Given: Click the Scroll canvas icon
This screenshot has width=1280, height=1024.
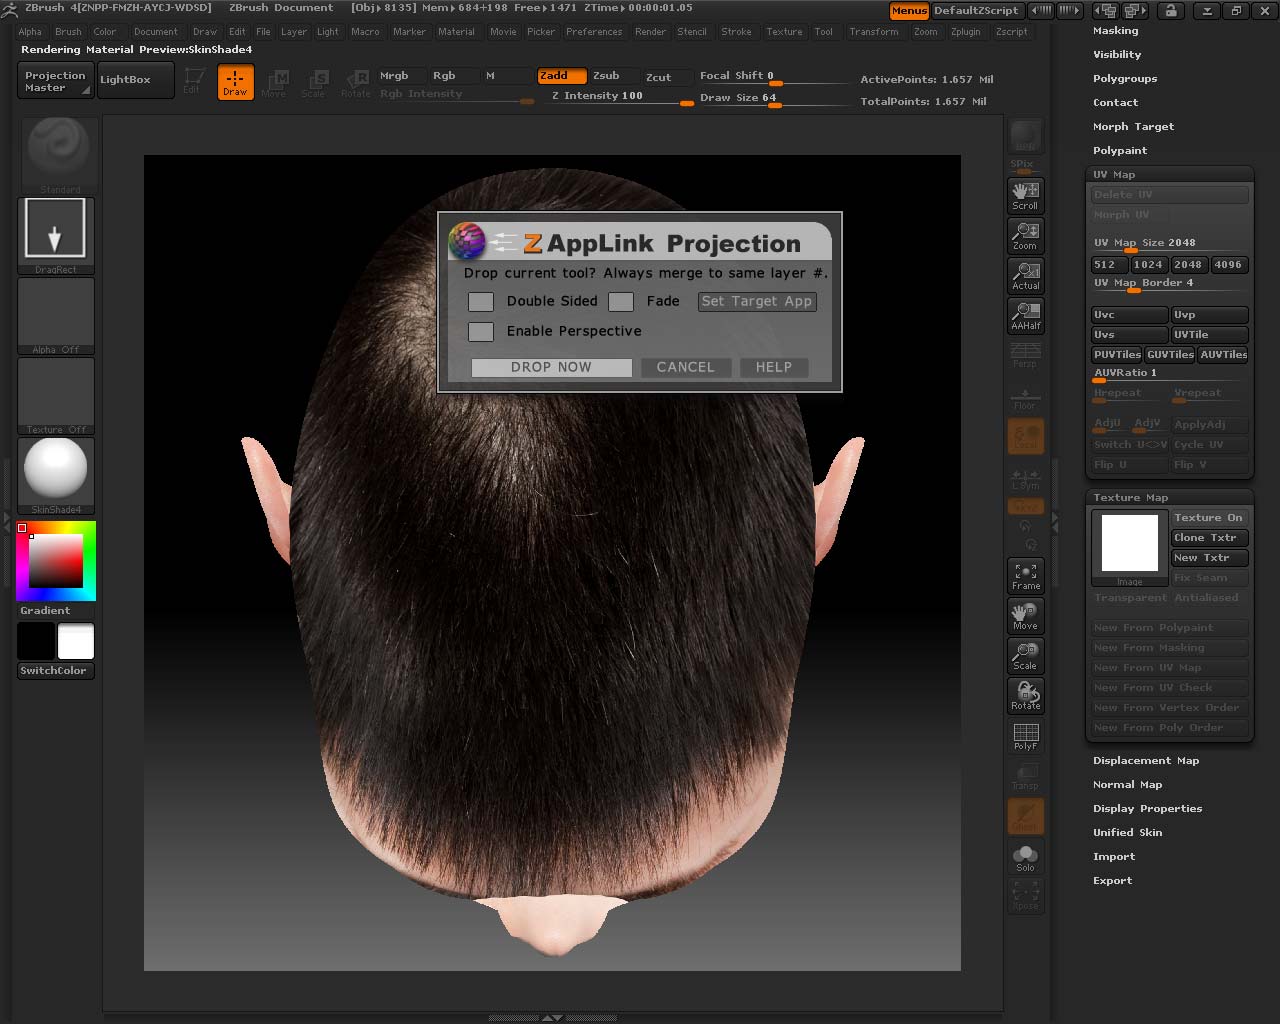Looking at the screenshot, I should (1025, 195).
